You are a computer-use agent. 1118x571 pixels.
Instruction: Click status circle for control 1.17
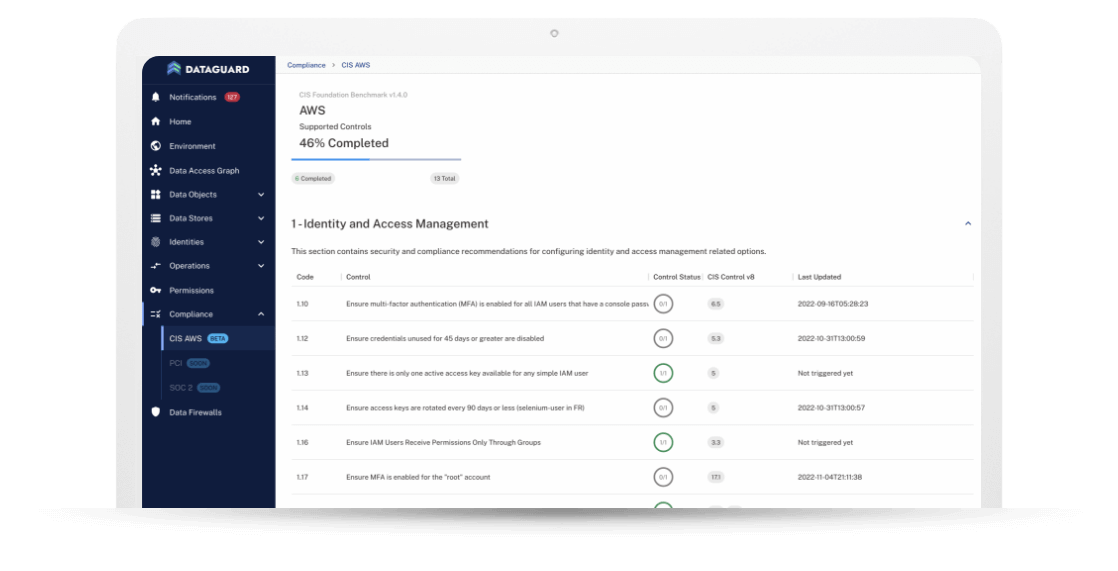[x=663, y=477]
